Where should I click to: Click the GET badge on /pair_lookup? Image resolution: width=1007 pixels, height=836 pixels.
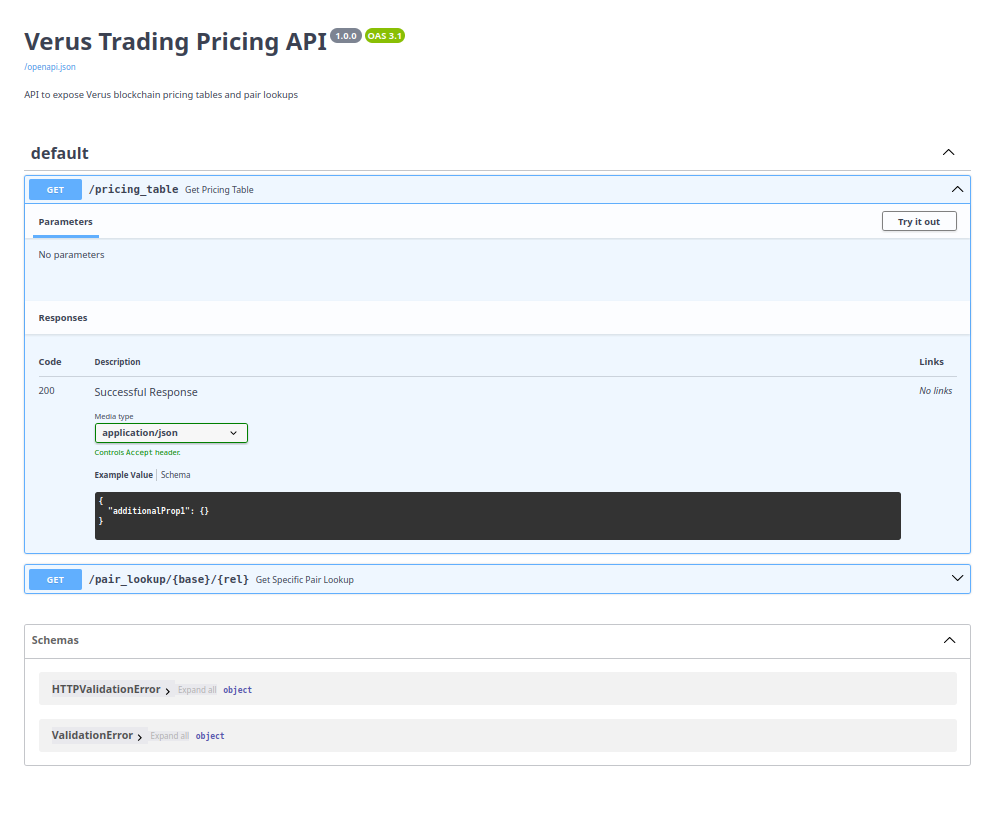(55, 579)
